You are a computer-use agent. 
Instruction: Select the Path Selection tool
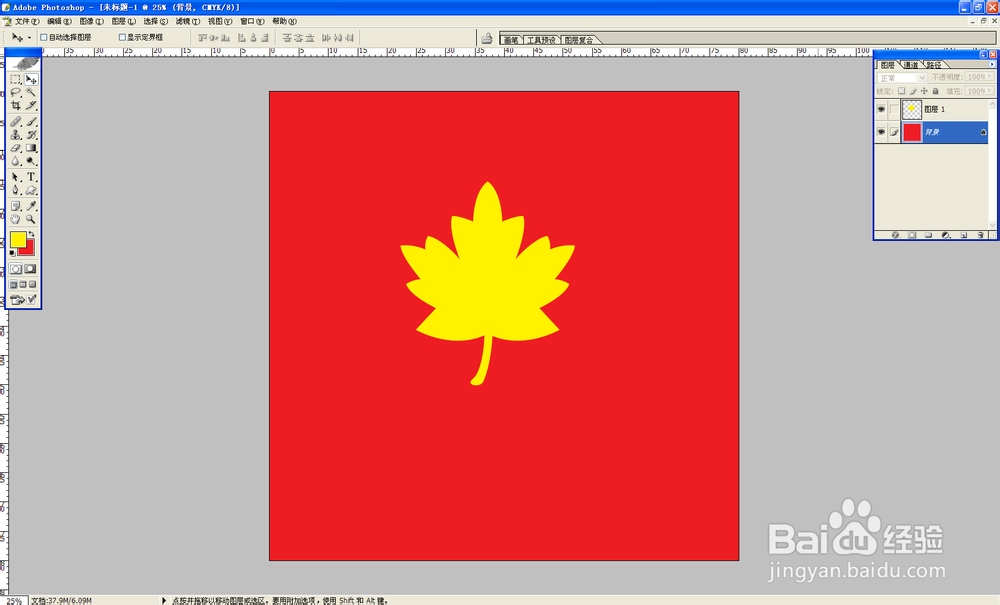coord(16,177)
